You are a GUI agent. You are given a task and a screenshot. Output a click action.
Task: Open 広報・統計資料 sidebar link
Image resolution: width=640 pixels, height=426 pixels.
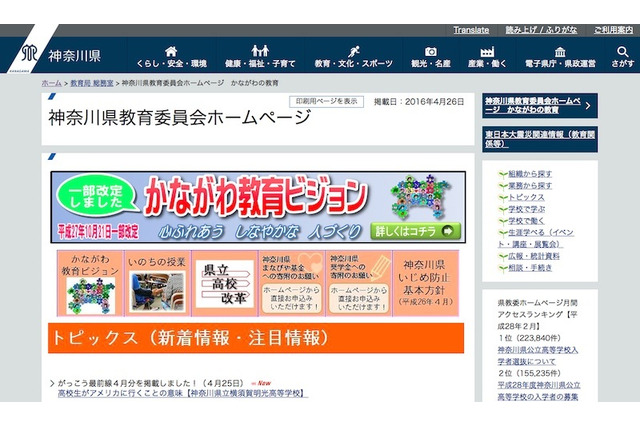(533, 256)
